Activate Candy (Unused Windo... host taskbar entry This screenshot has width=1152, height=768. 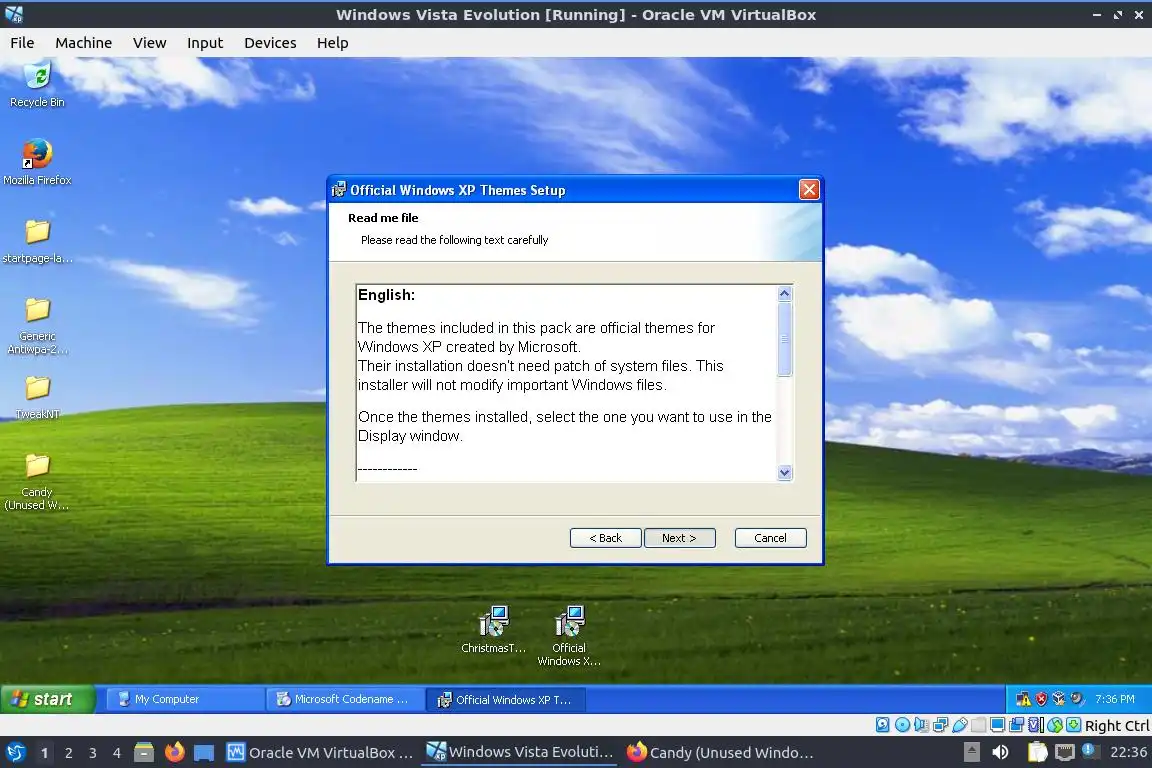click(x=720, y=753)
